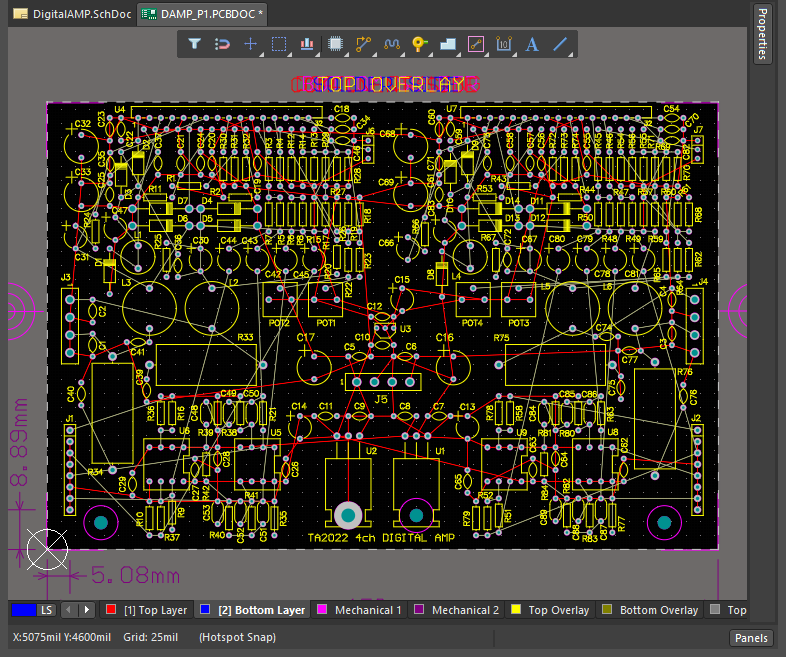Click the (Hotspot Snap) status text
The height and width of the screenshot is (657, 786).
point(237,637)
